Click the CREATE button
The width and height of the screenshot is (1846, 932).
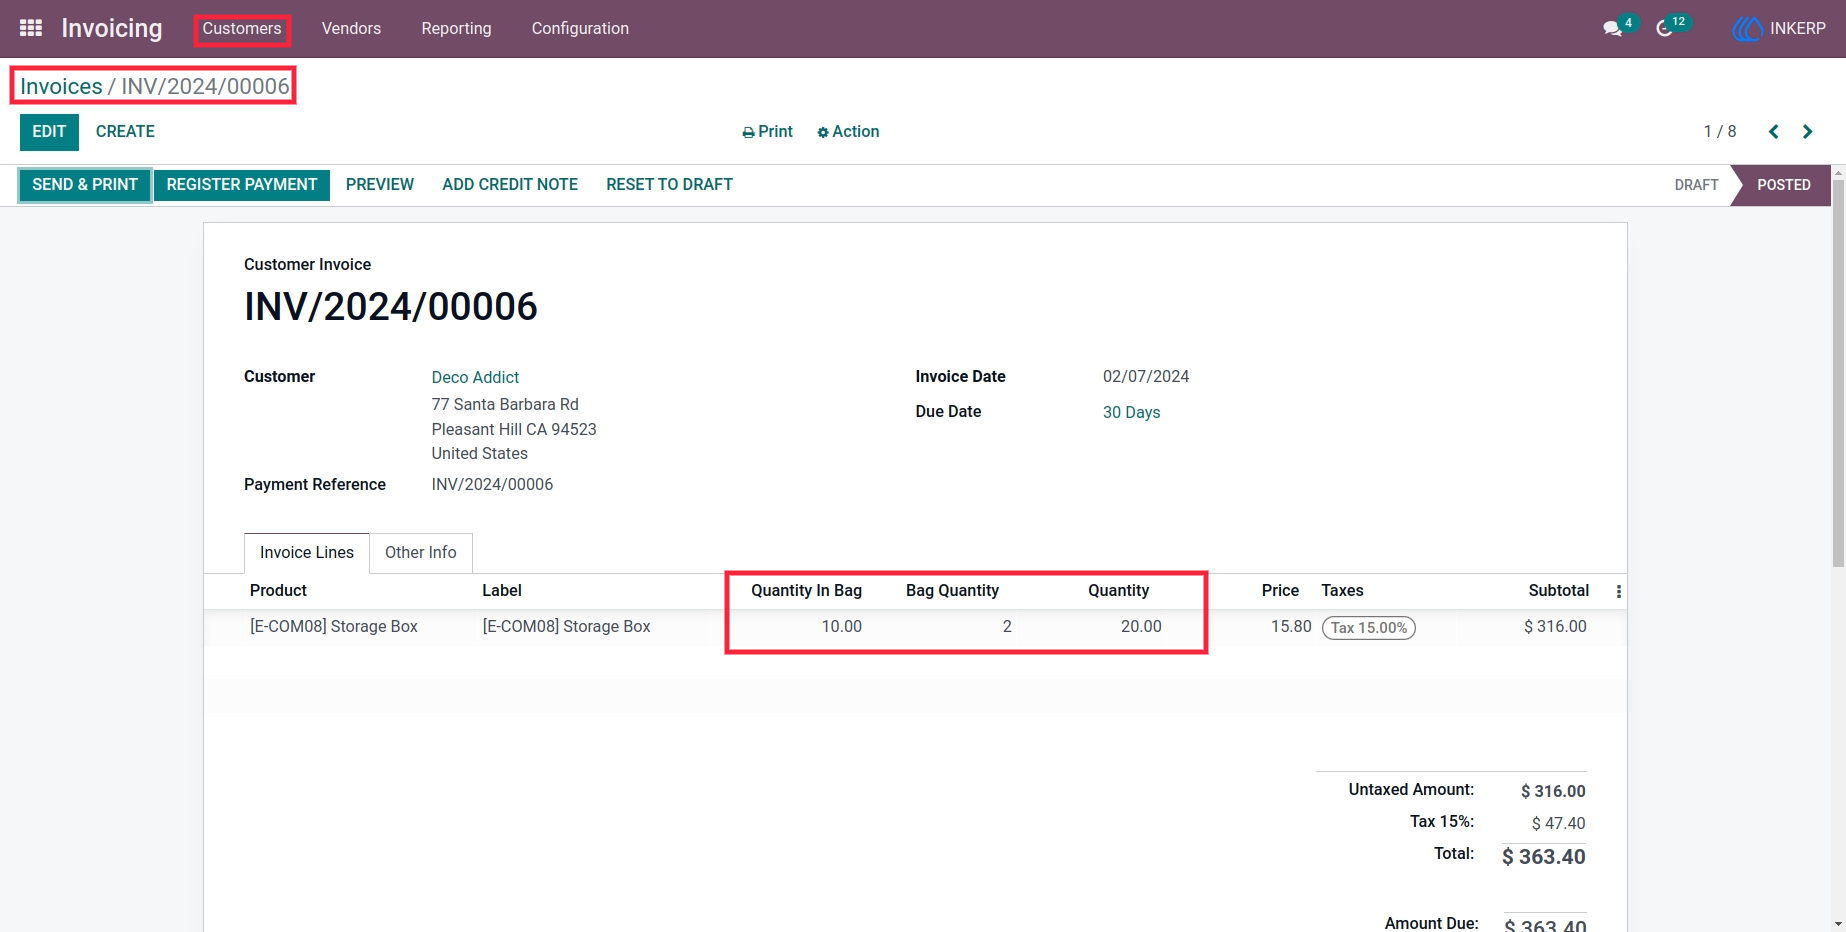point(125,132)
